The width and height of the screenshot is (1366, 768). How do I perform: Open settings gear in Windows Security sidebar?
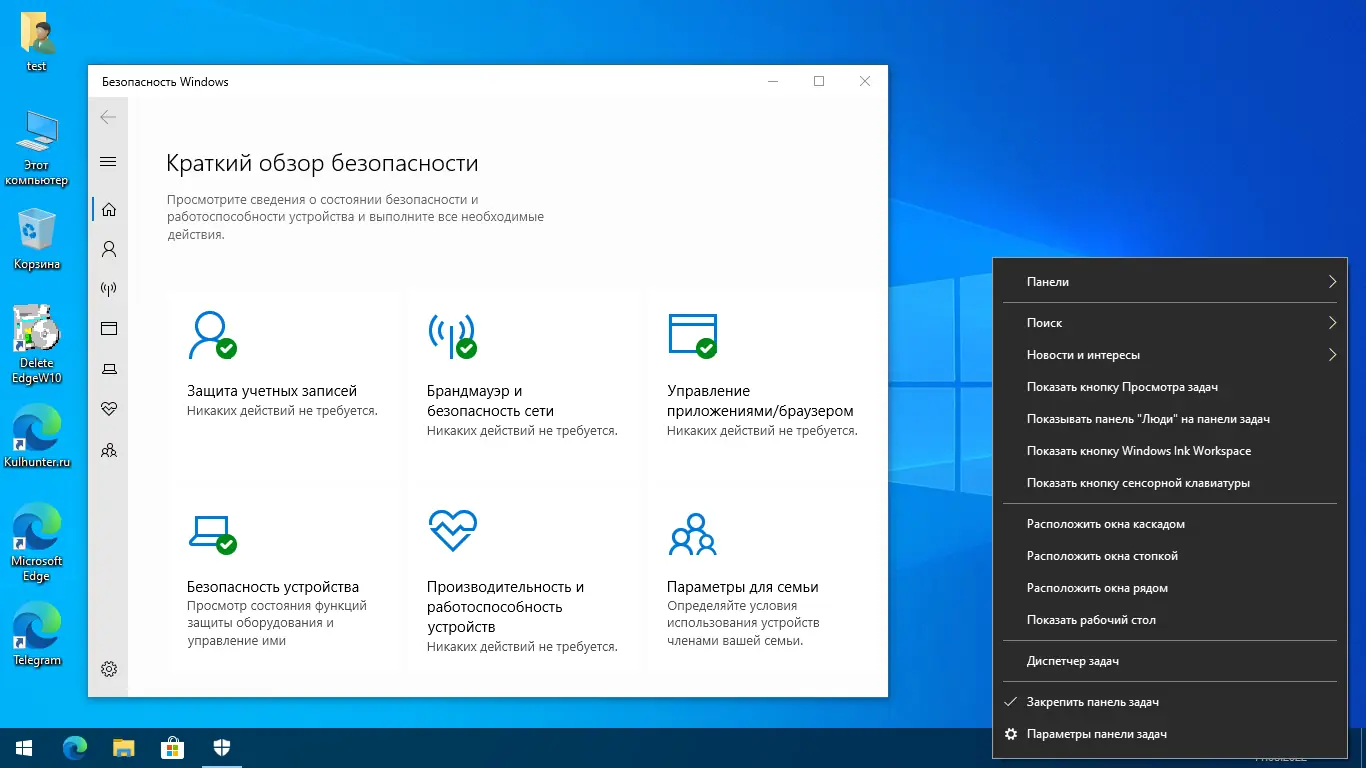(109, 669)
